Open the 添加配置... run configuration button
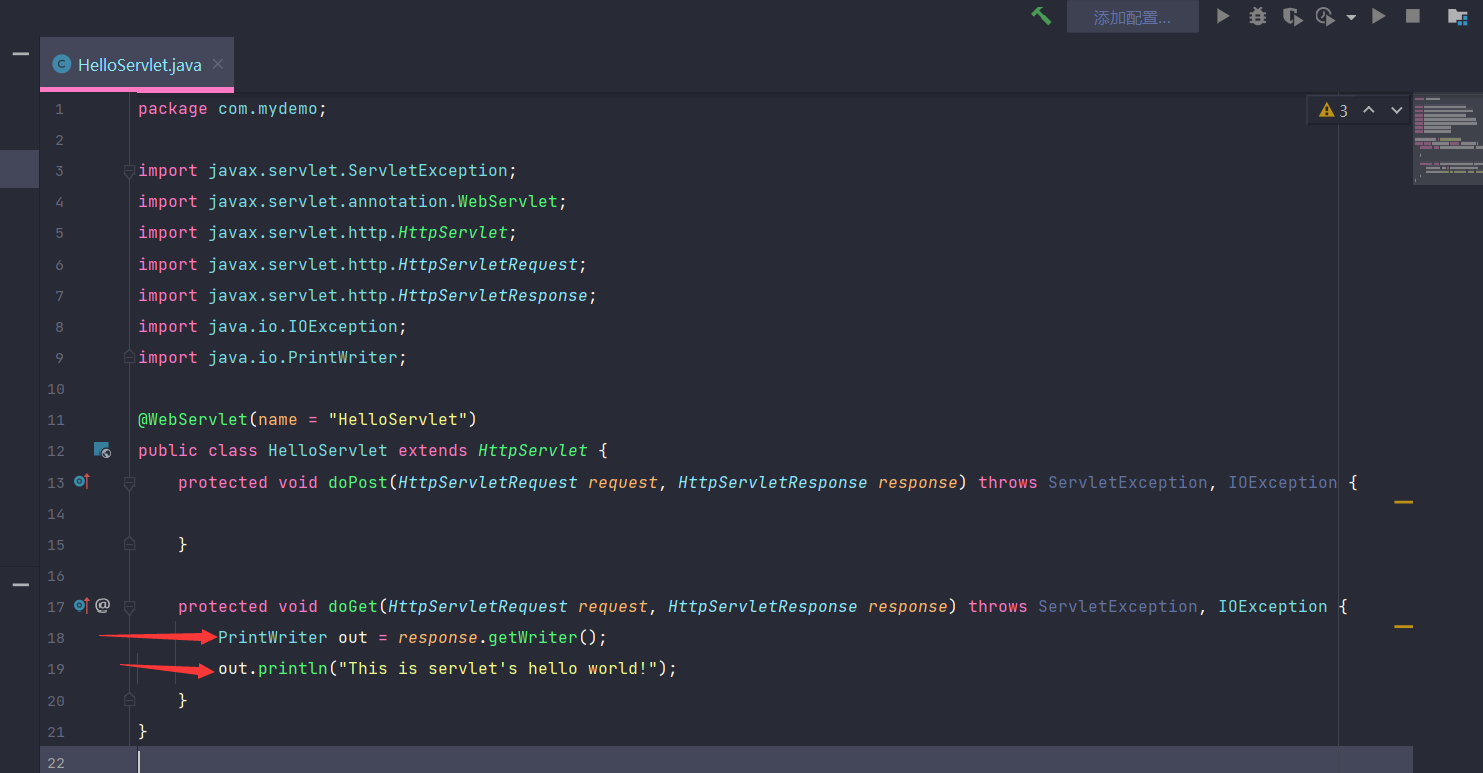 pyautogui.click(x=1133, y=17)
